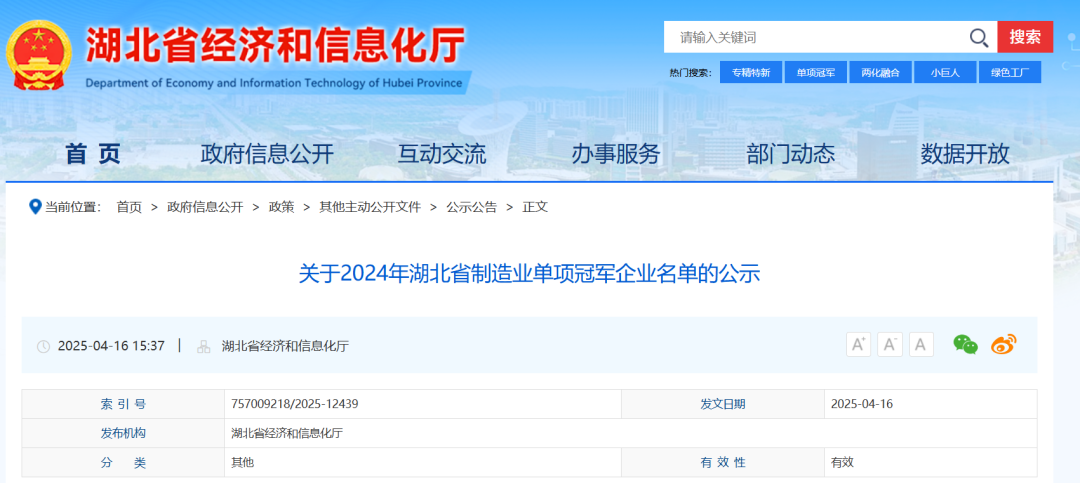Click breadcrumb link 公示公告
Image resolution: width=1080 pixels, height=483 pixels.
point(471,207)
